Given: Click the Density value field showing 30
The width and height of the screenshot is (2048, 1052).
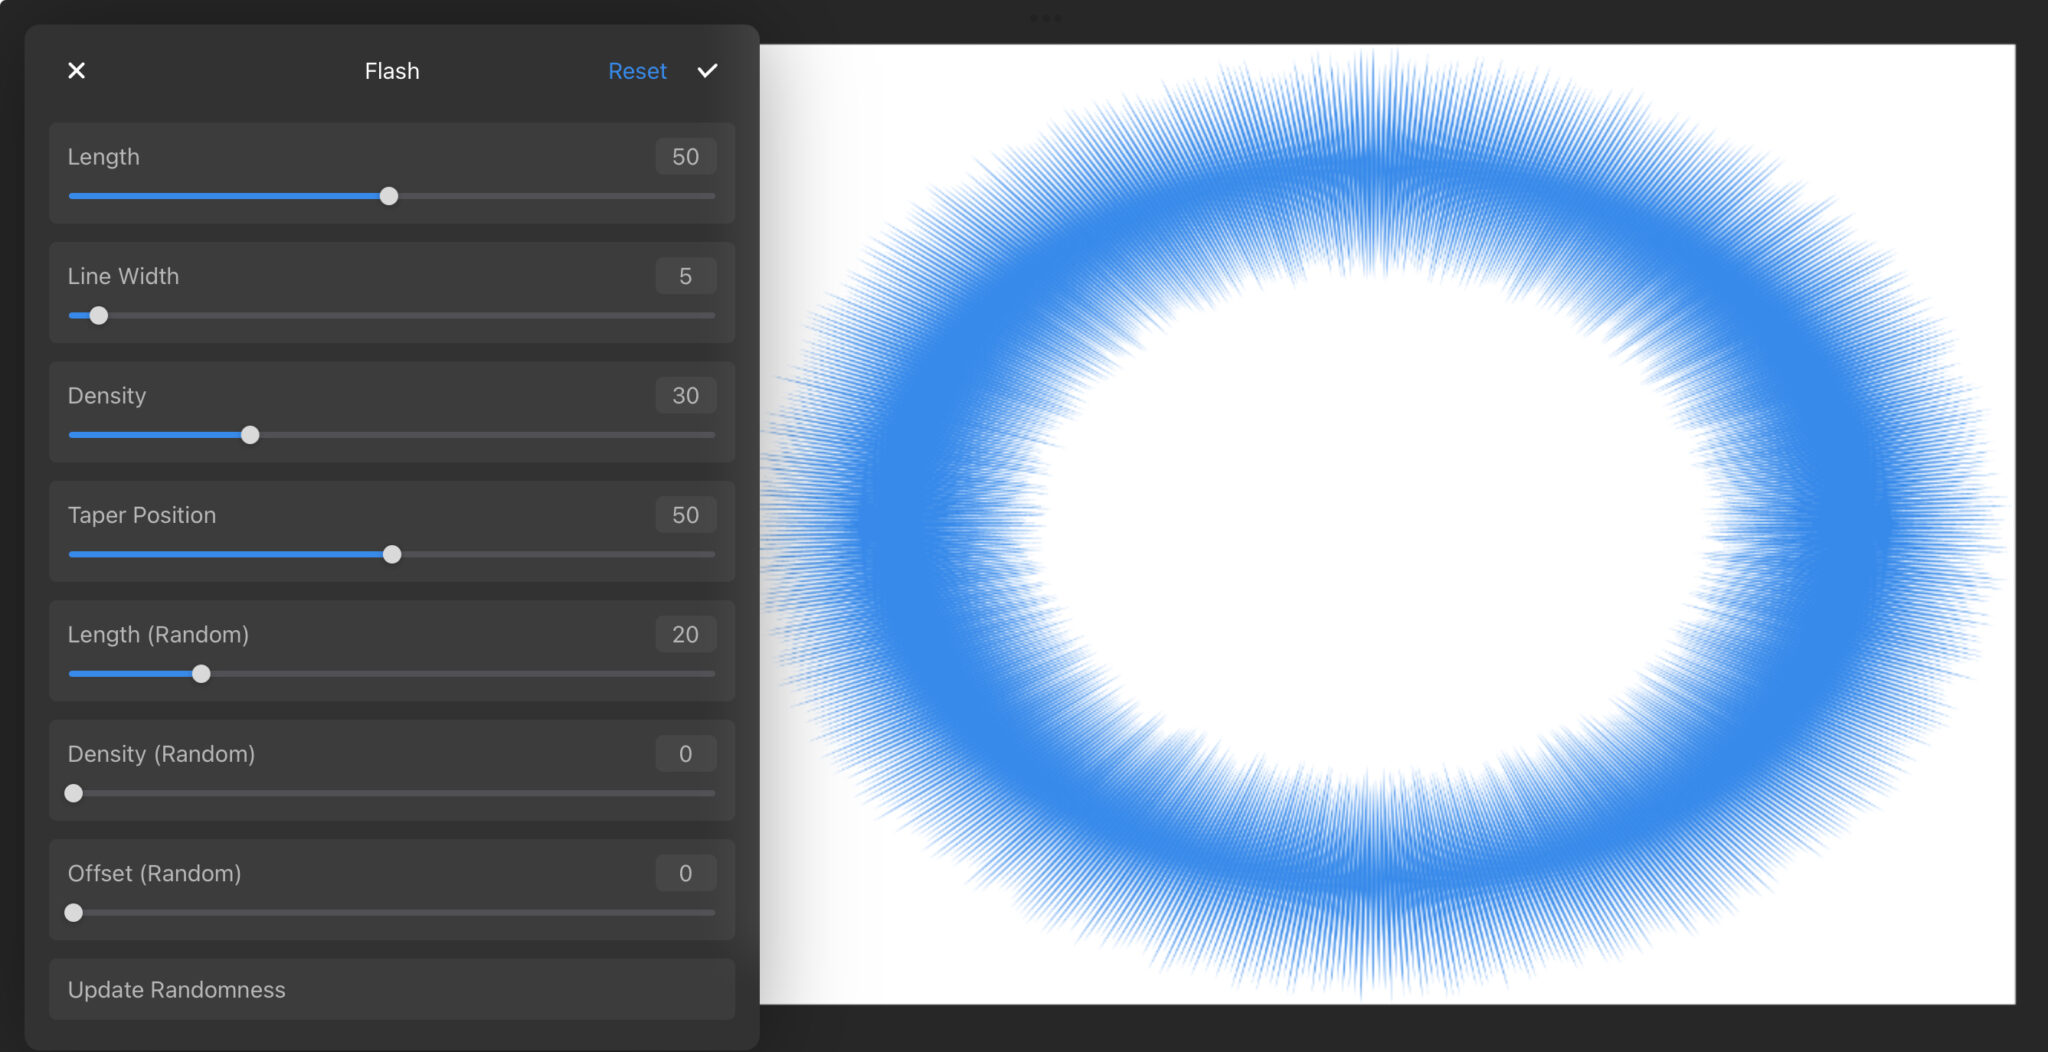Looking at the screenshot, I should click(x=685, y=395).
